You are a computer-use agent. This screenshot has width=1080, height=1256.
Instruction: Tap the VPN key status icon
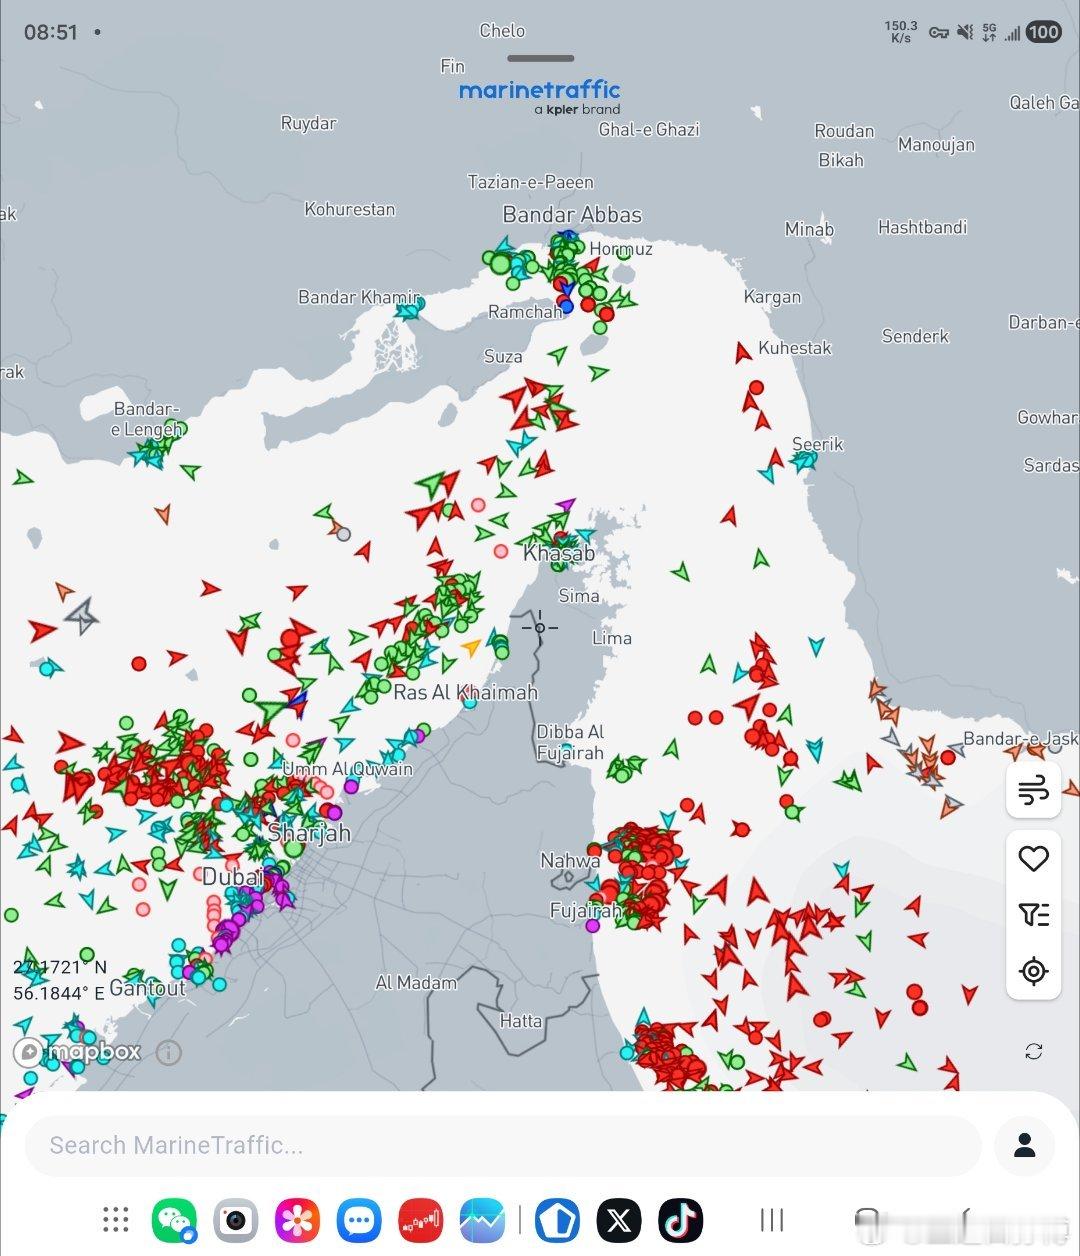coord(938,32)
